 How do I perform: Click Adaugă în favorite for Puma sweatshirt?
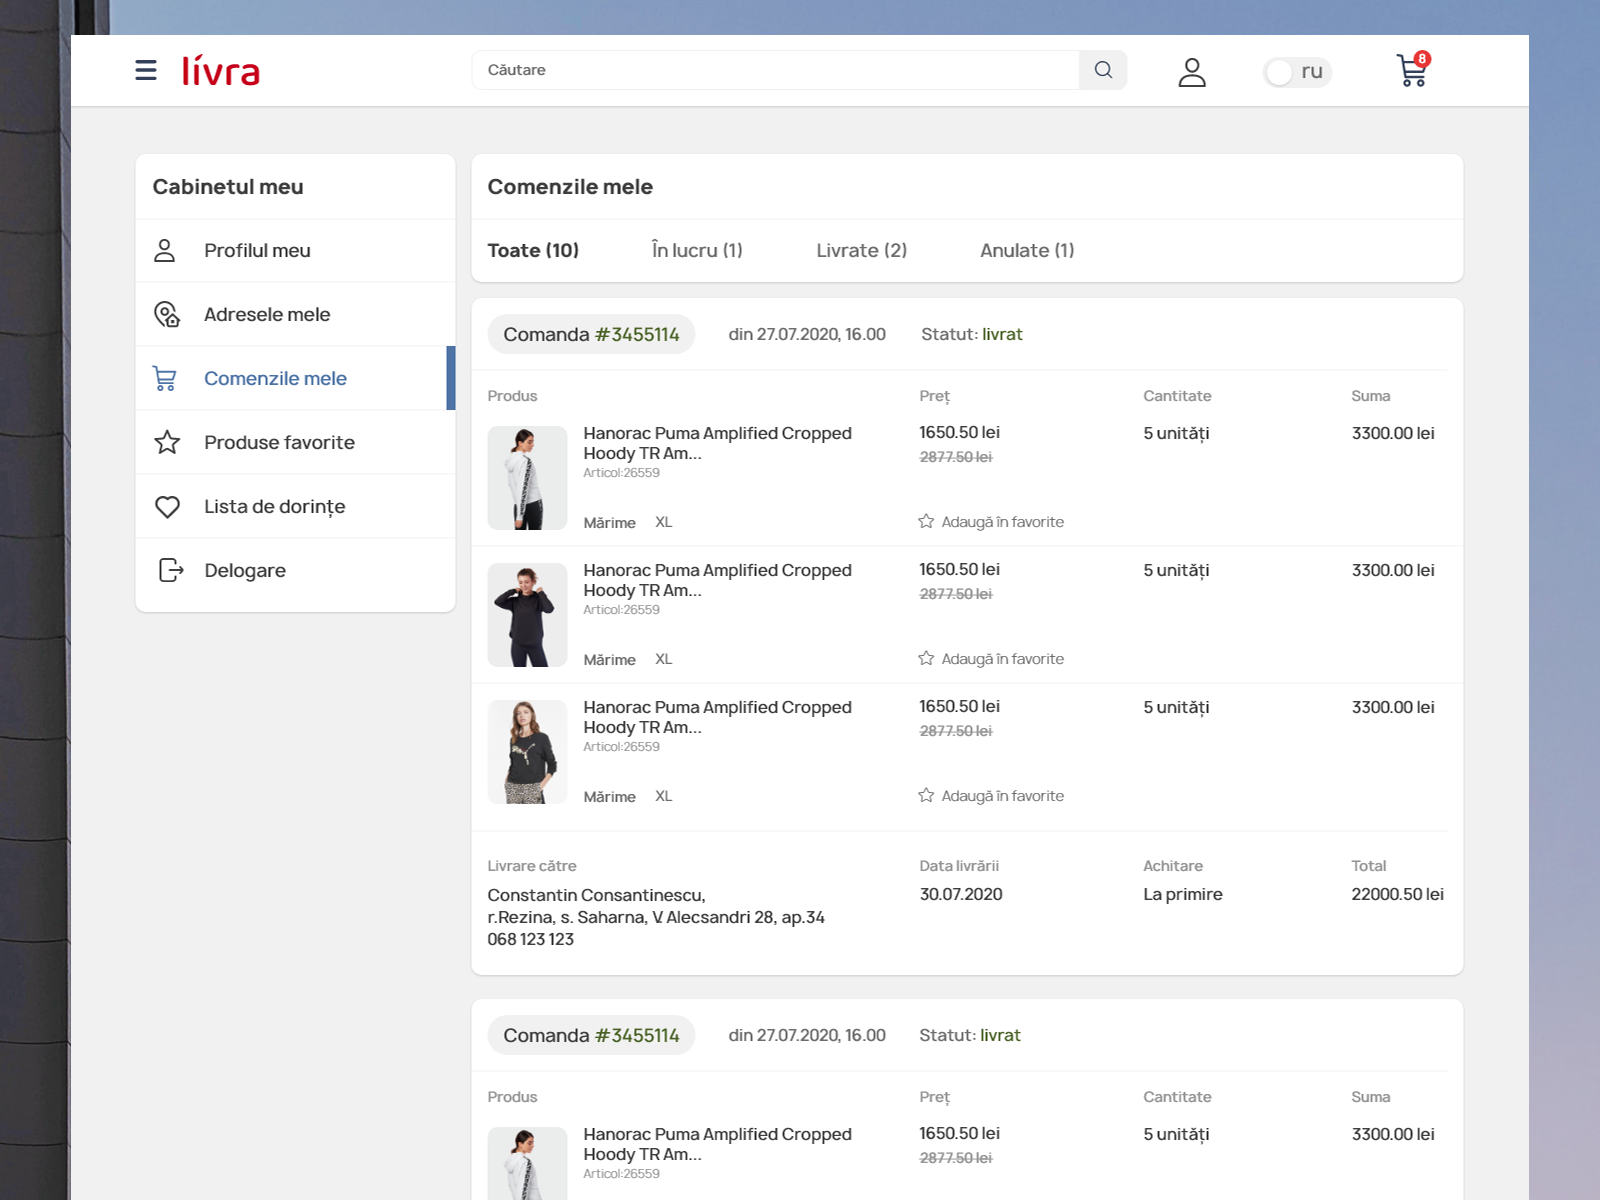point(991,795)
